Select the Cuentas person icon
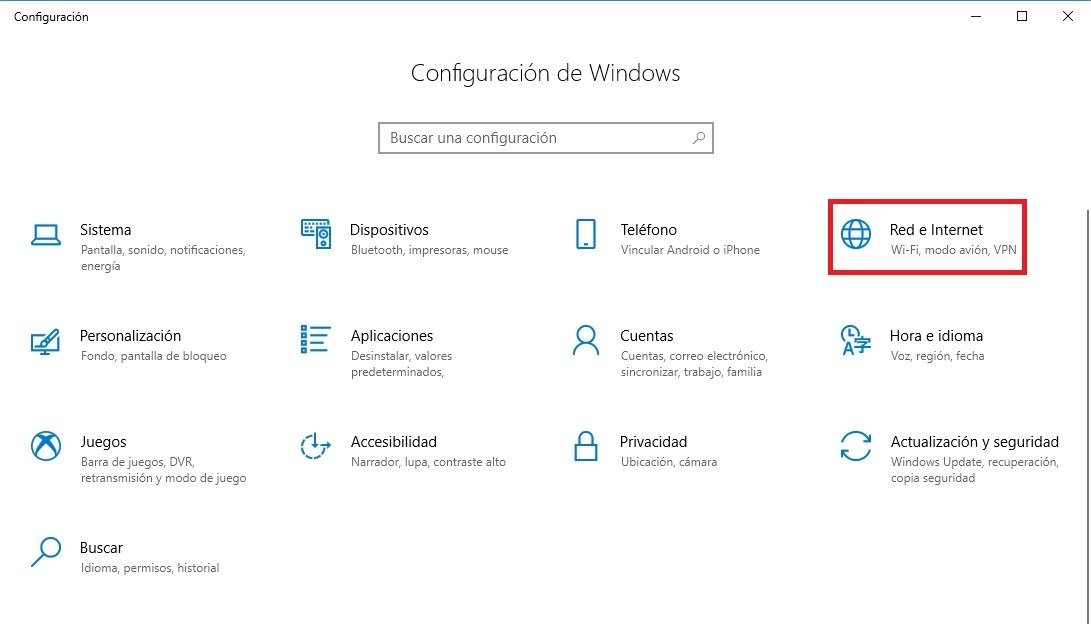This screenshot has height=624, width=1091. (x=586, y=339)
